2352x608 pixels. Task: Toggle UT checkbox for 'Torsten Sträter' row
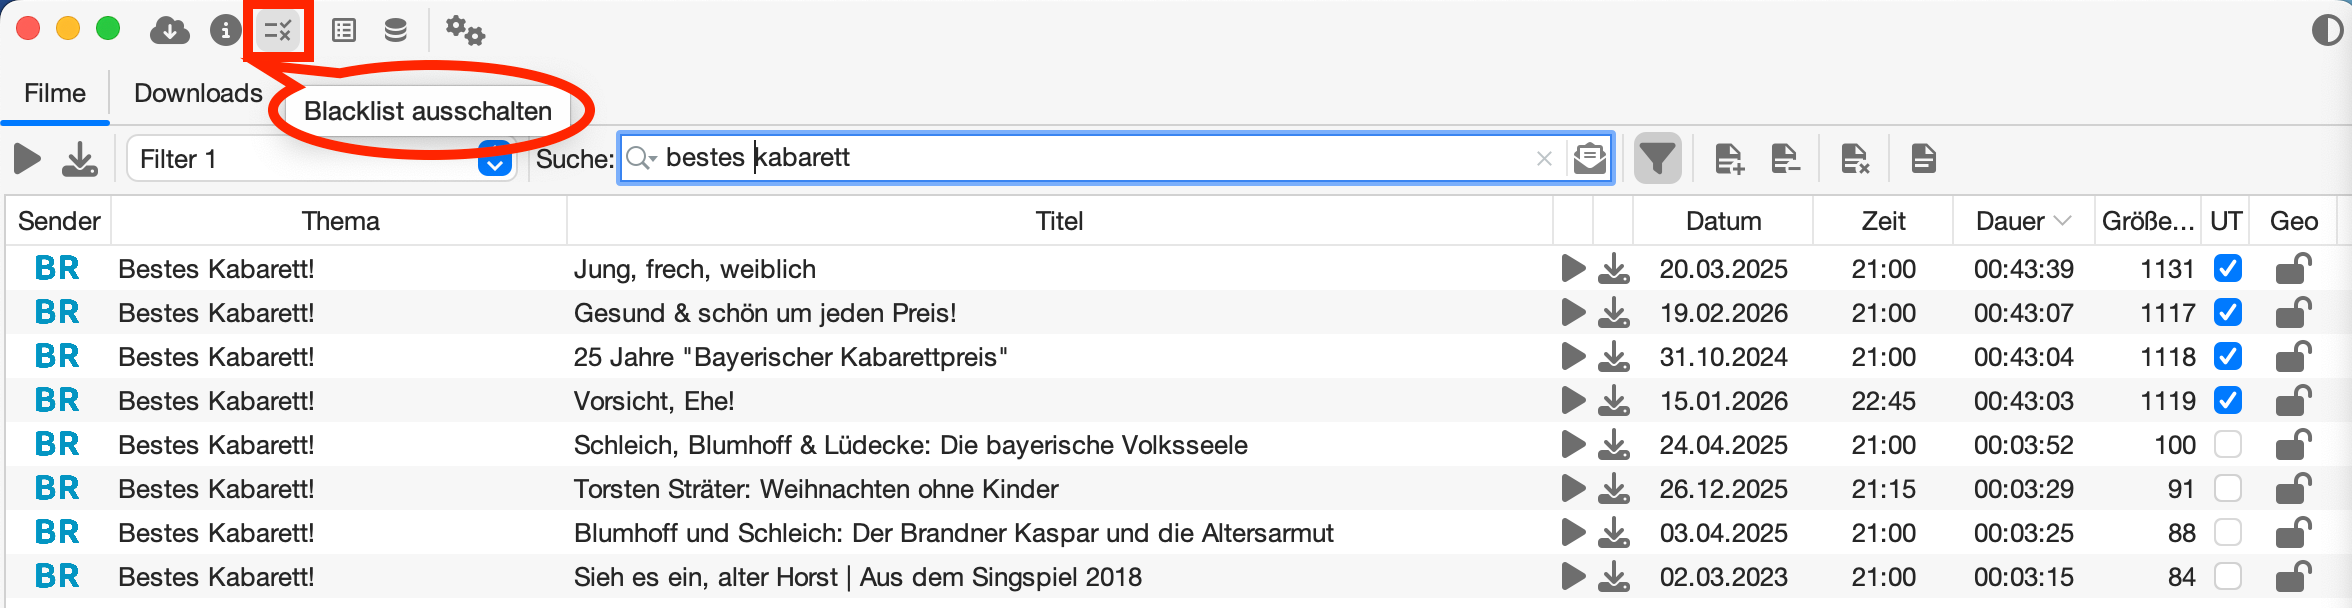(x=2227, y=489)
